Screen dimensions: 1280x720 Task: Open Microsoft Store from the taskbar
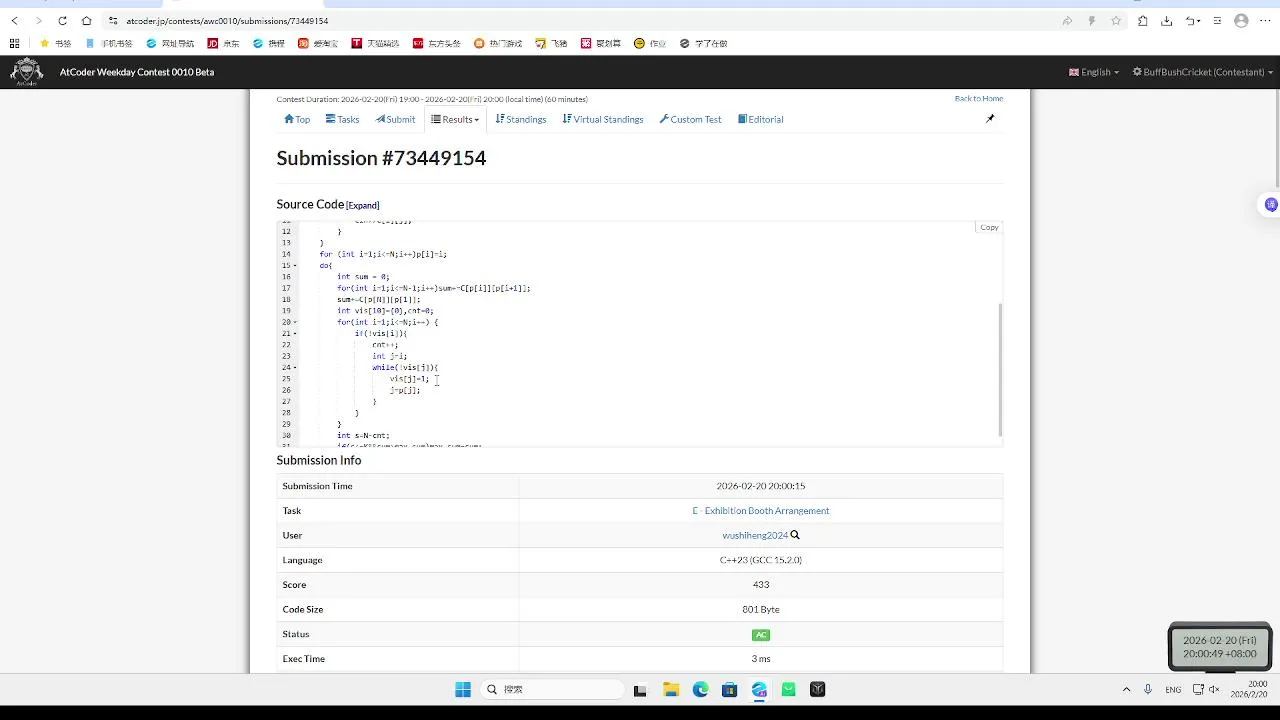coord(730,689)
